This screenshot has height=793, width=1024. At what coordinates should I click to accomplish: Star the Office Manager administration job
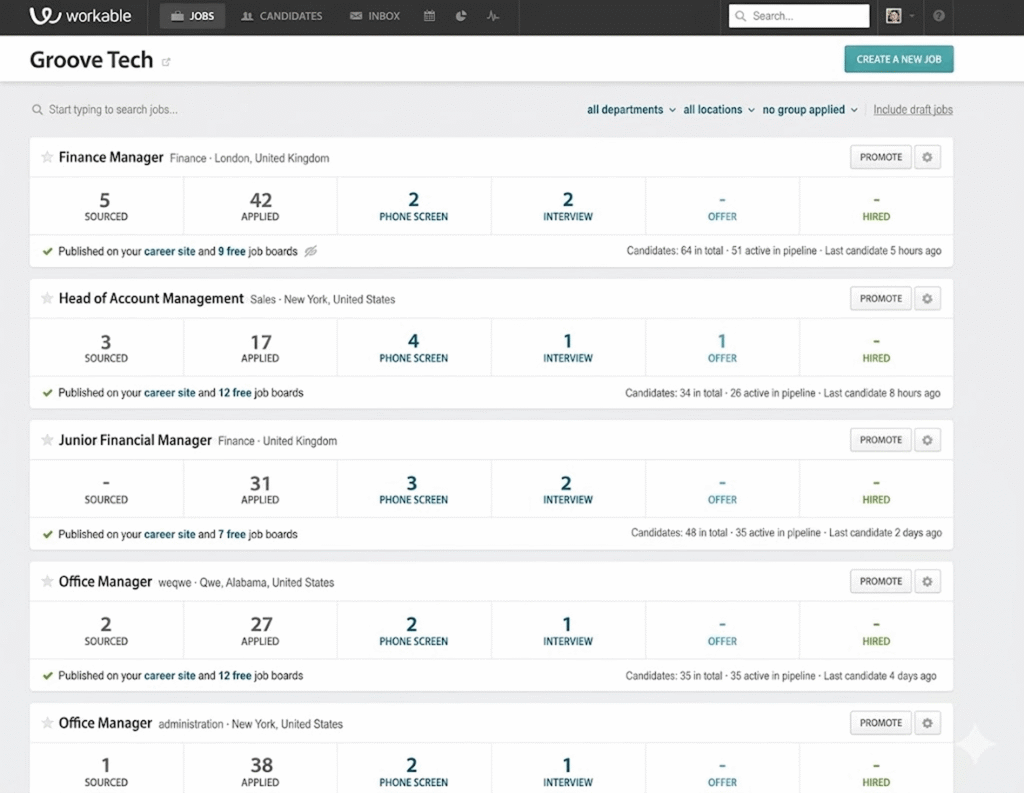pyautogui.click(x=47, y=722)
